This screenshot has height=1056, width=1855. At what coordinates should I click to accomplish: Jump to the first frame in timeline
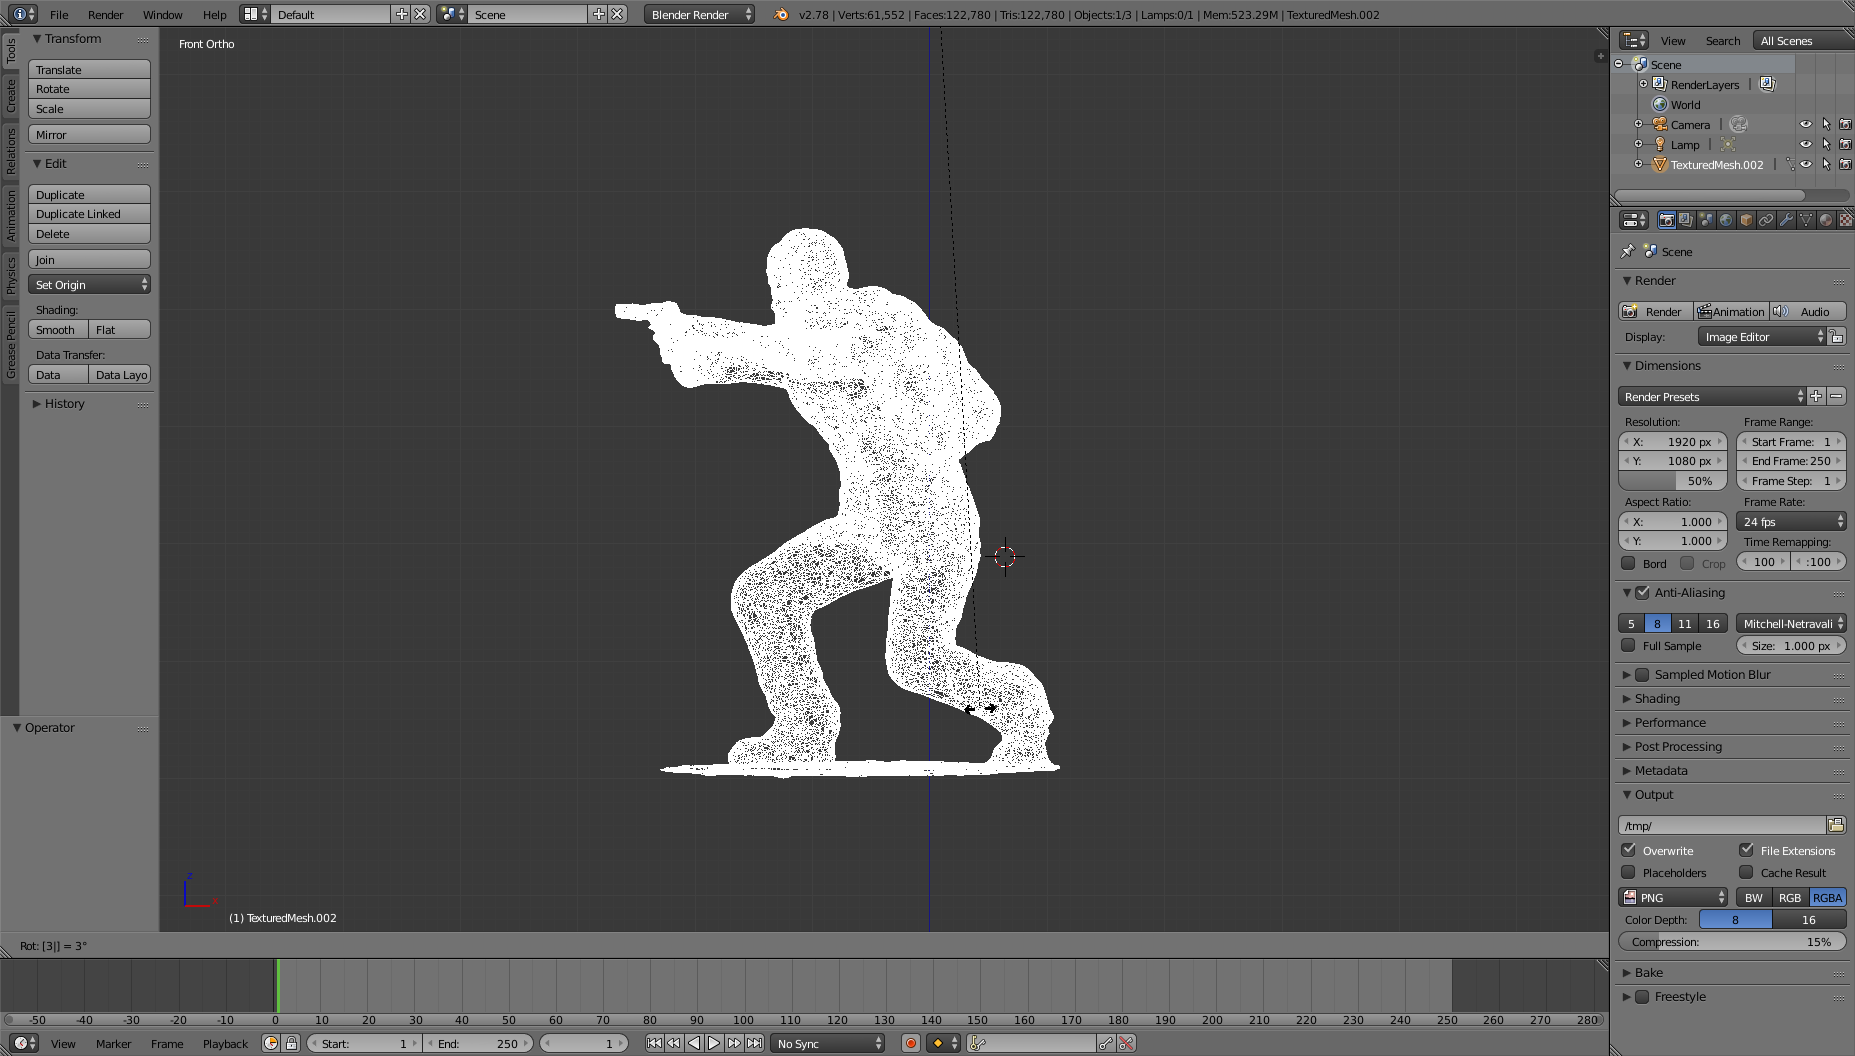654,1043
